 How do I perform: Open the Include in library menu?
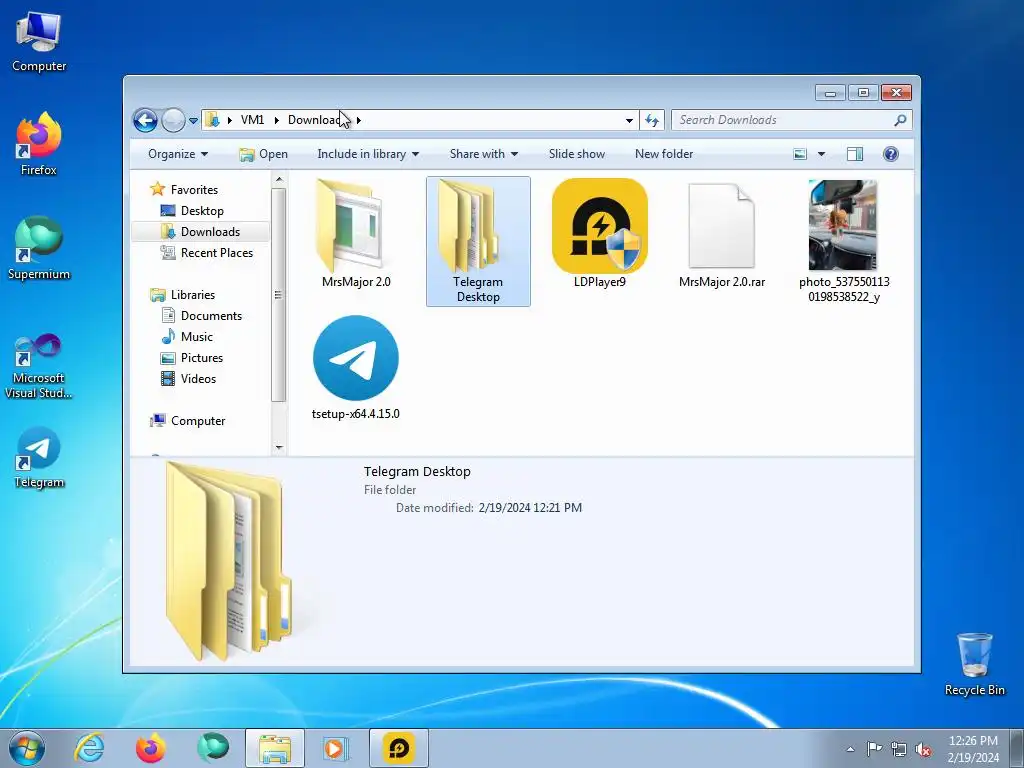[368, 154]
